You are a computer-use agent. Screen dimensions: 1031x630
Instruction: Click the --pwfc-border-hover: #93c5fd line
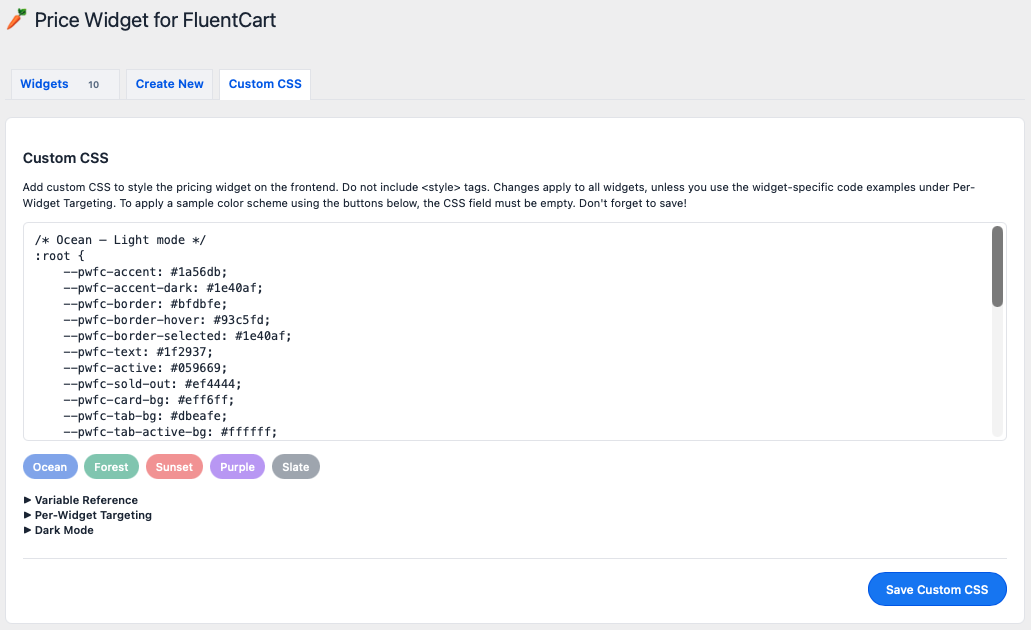pos(167,320)
